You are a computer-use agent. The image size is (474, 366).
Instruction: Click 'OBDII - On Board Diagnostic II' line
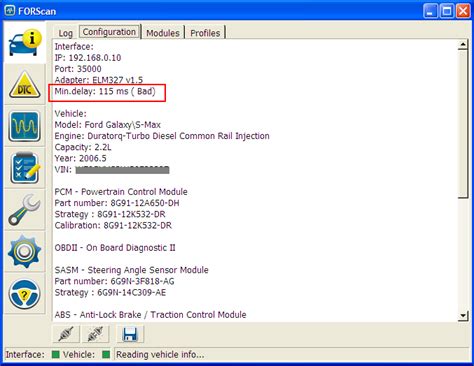[115, 248]
